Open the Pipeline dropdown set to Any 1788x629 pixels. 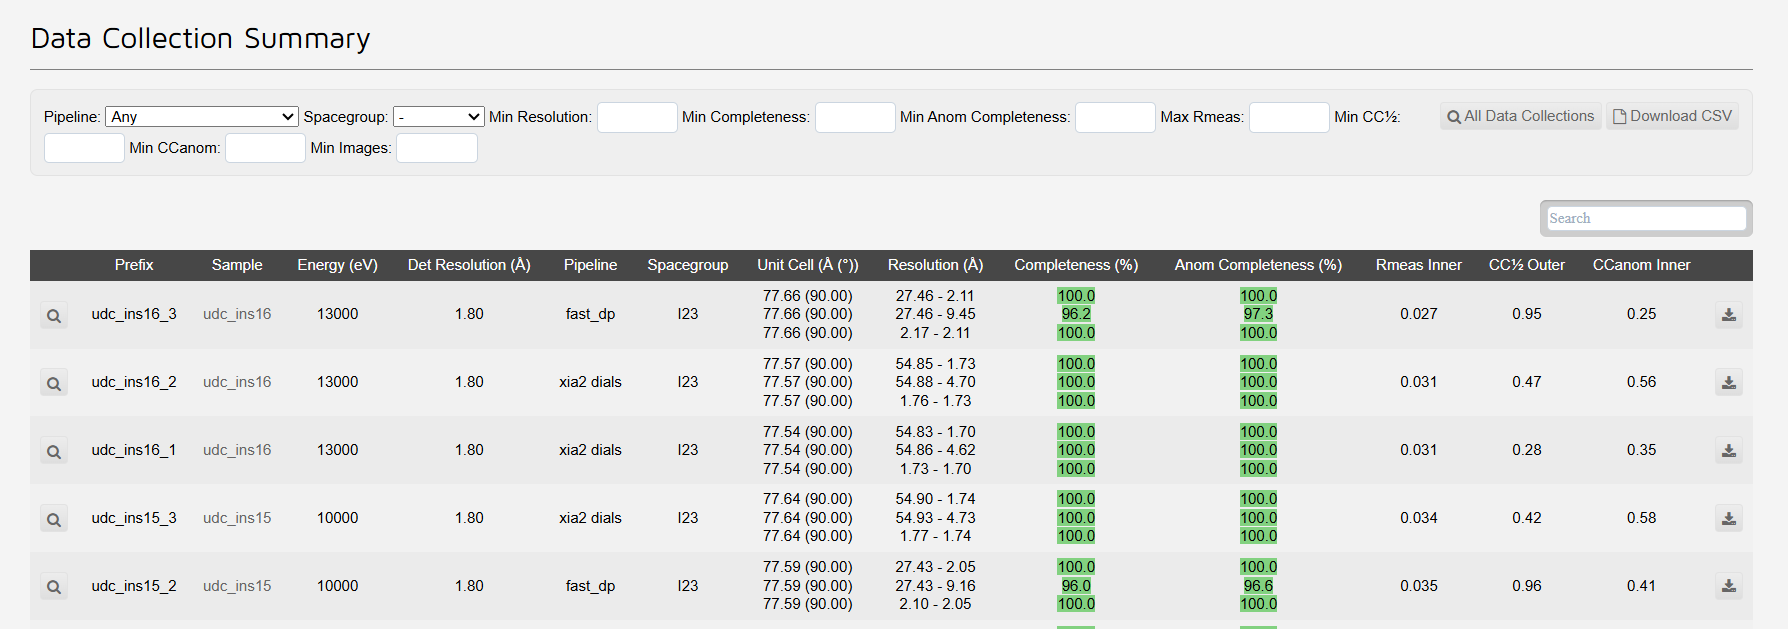(202, 117)
